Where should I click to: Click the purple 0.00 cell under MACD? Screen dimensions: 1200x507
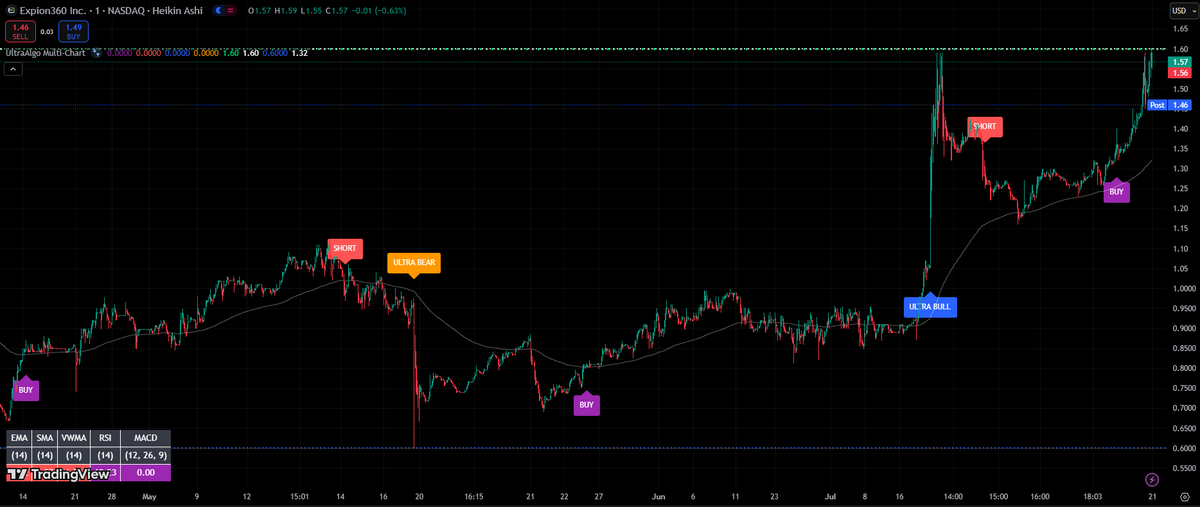coord(146,473)
